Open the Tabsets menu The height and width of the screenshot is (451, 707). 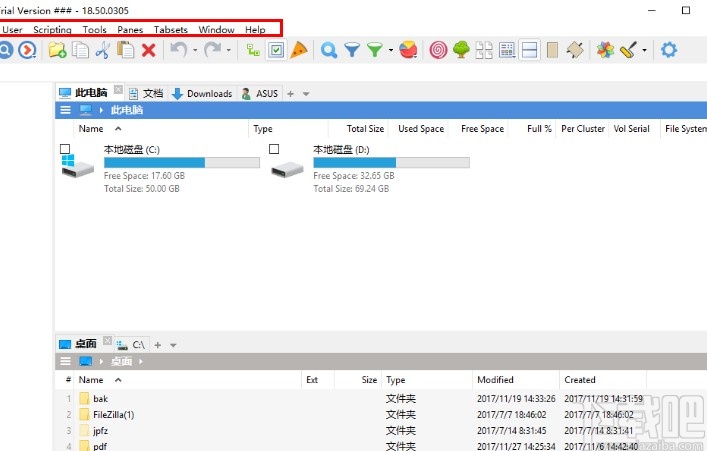(x=171, y=30)
